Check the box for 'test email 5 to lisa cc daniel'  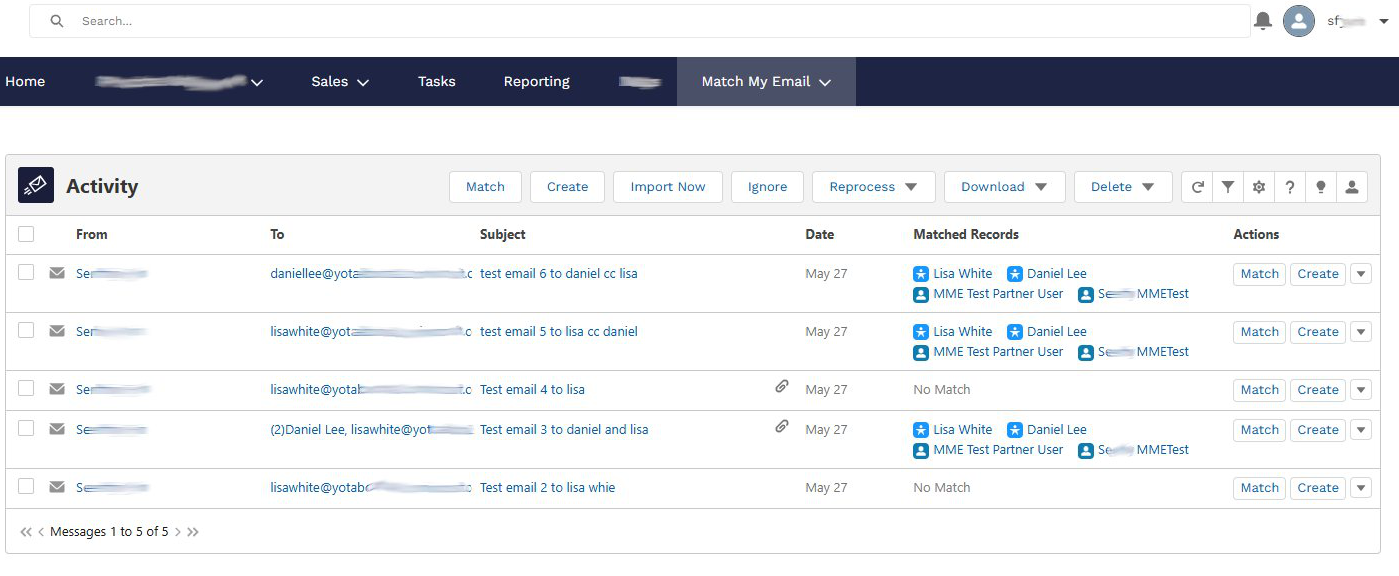point(26,330)
